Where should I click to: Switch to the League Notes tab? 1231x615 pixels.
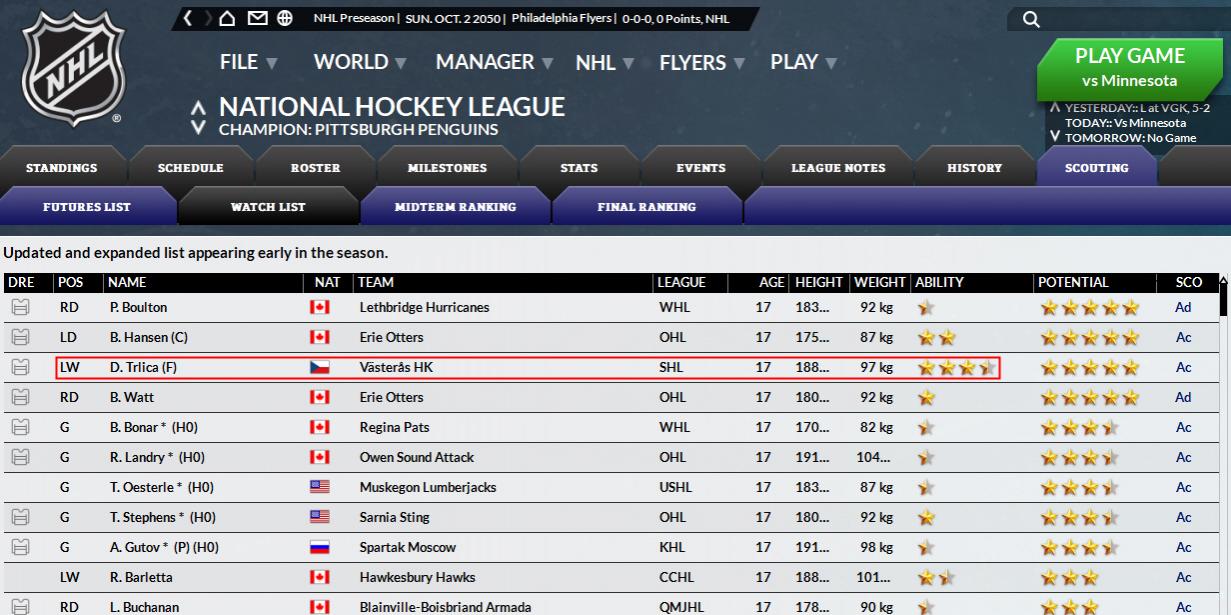(838, 167)
